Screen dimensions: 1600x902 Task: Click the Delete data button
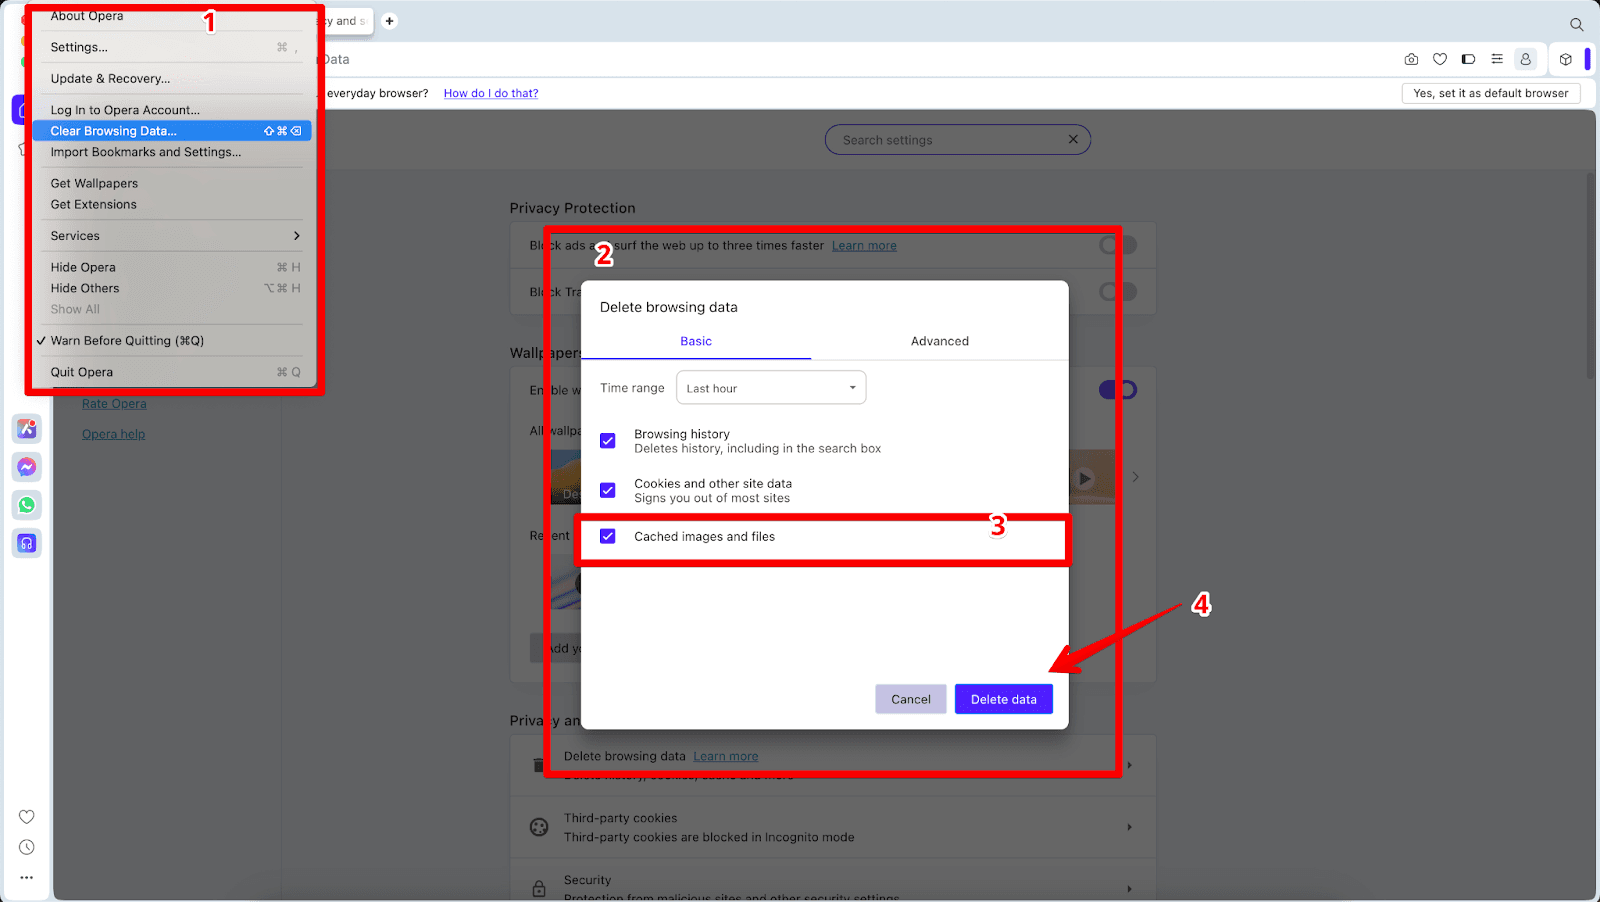click(x=1003, y=699)
